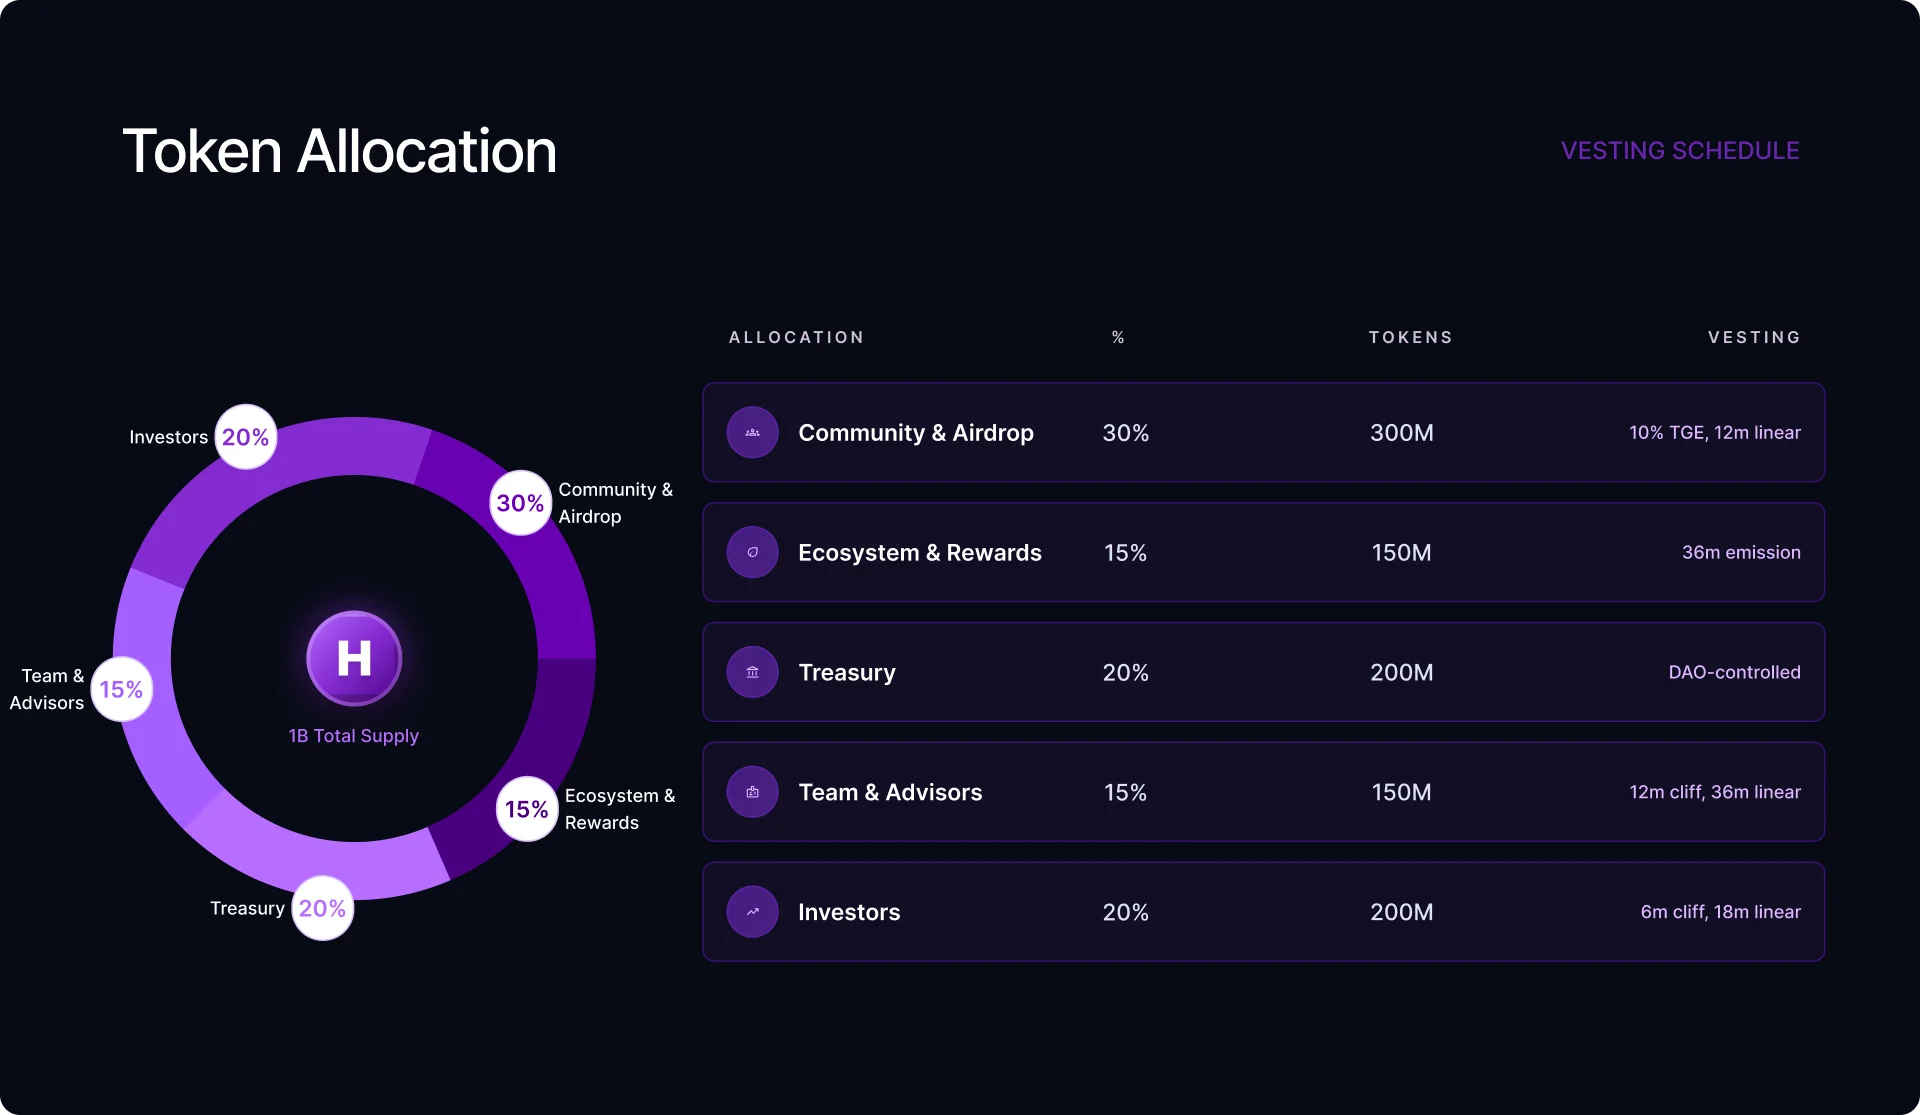
Task: Click the Ecosystem & Rewards chart label
Action: (x=620, y=809)
